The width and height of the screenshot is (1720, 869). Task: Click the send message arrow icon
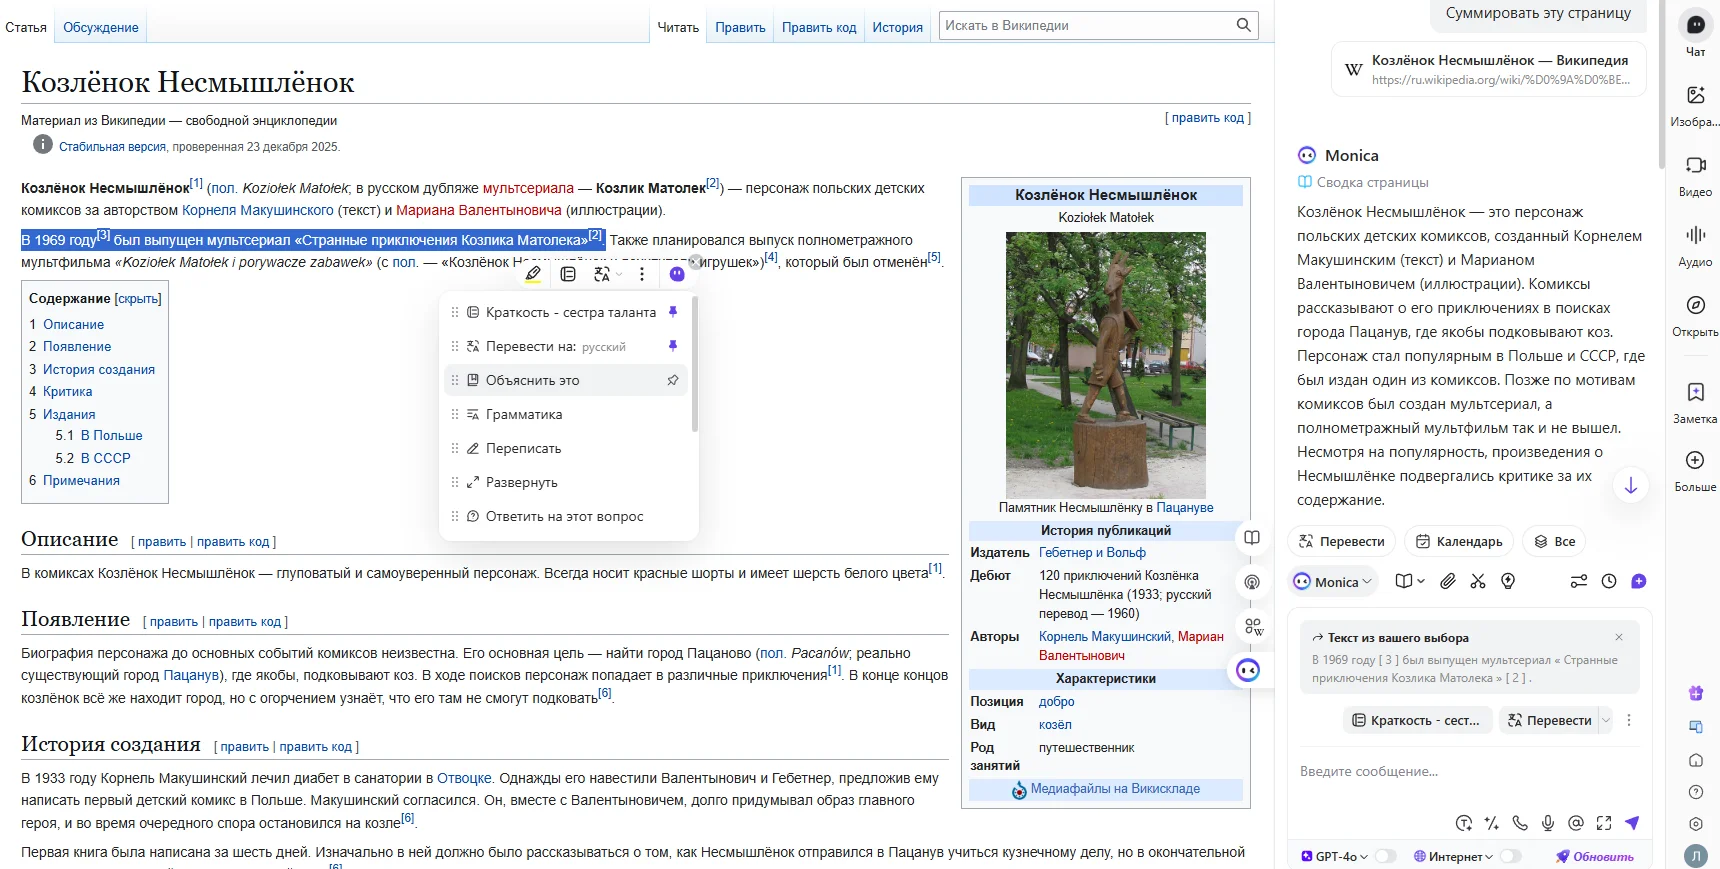[1632, 823]
